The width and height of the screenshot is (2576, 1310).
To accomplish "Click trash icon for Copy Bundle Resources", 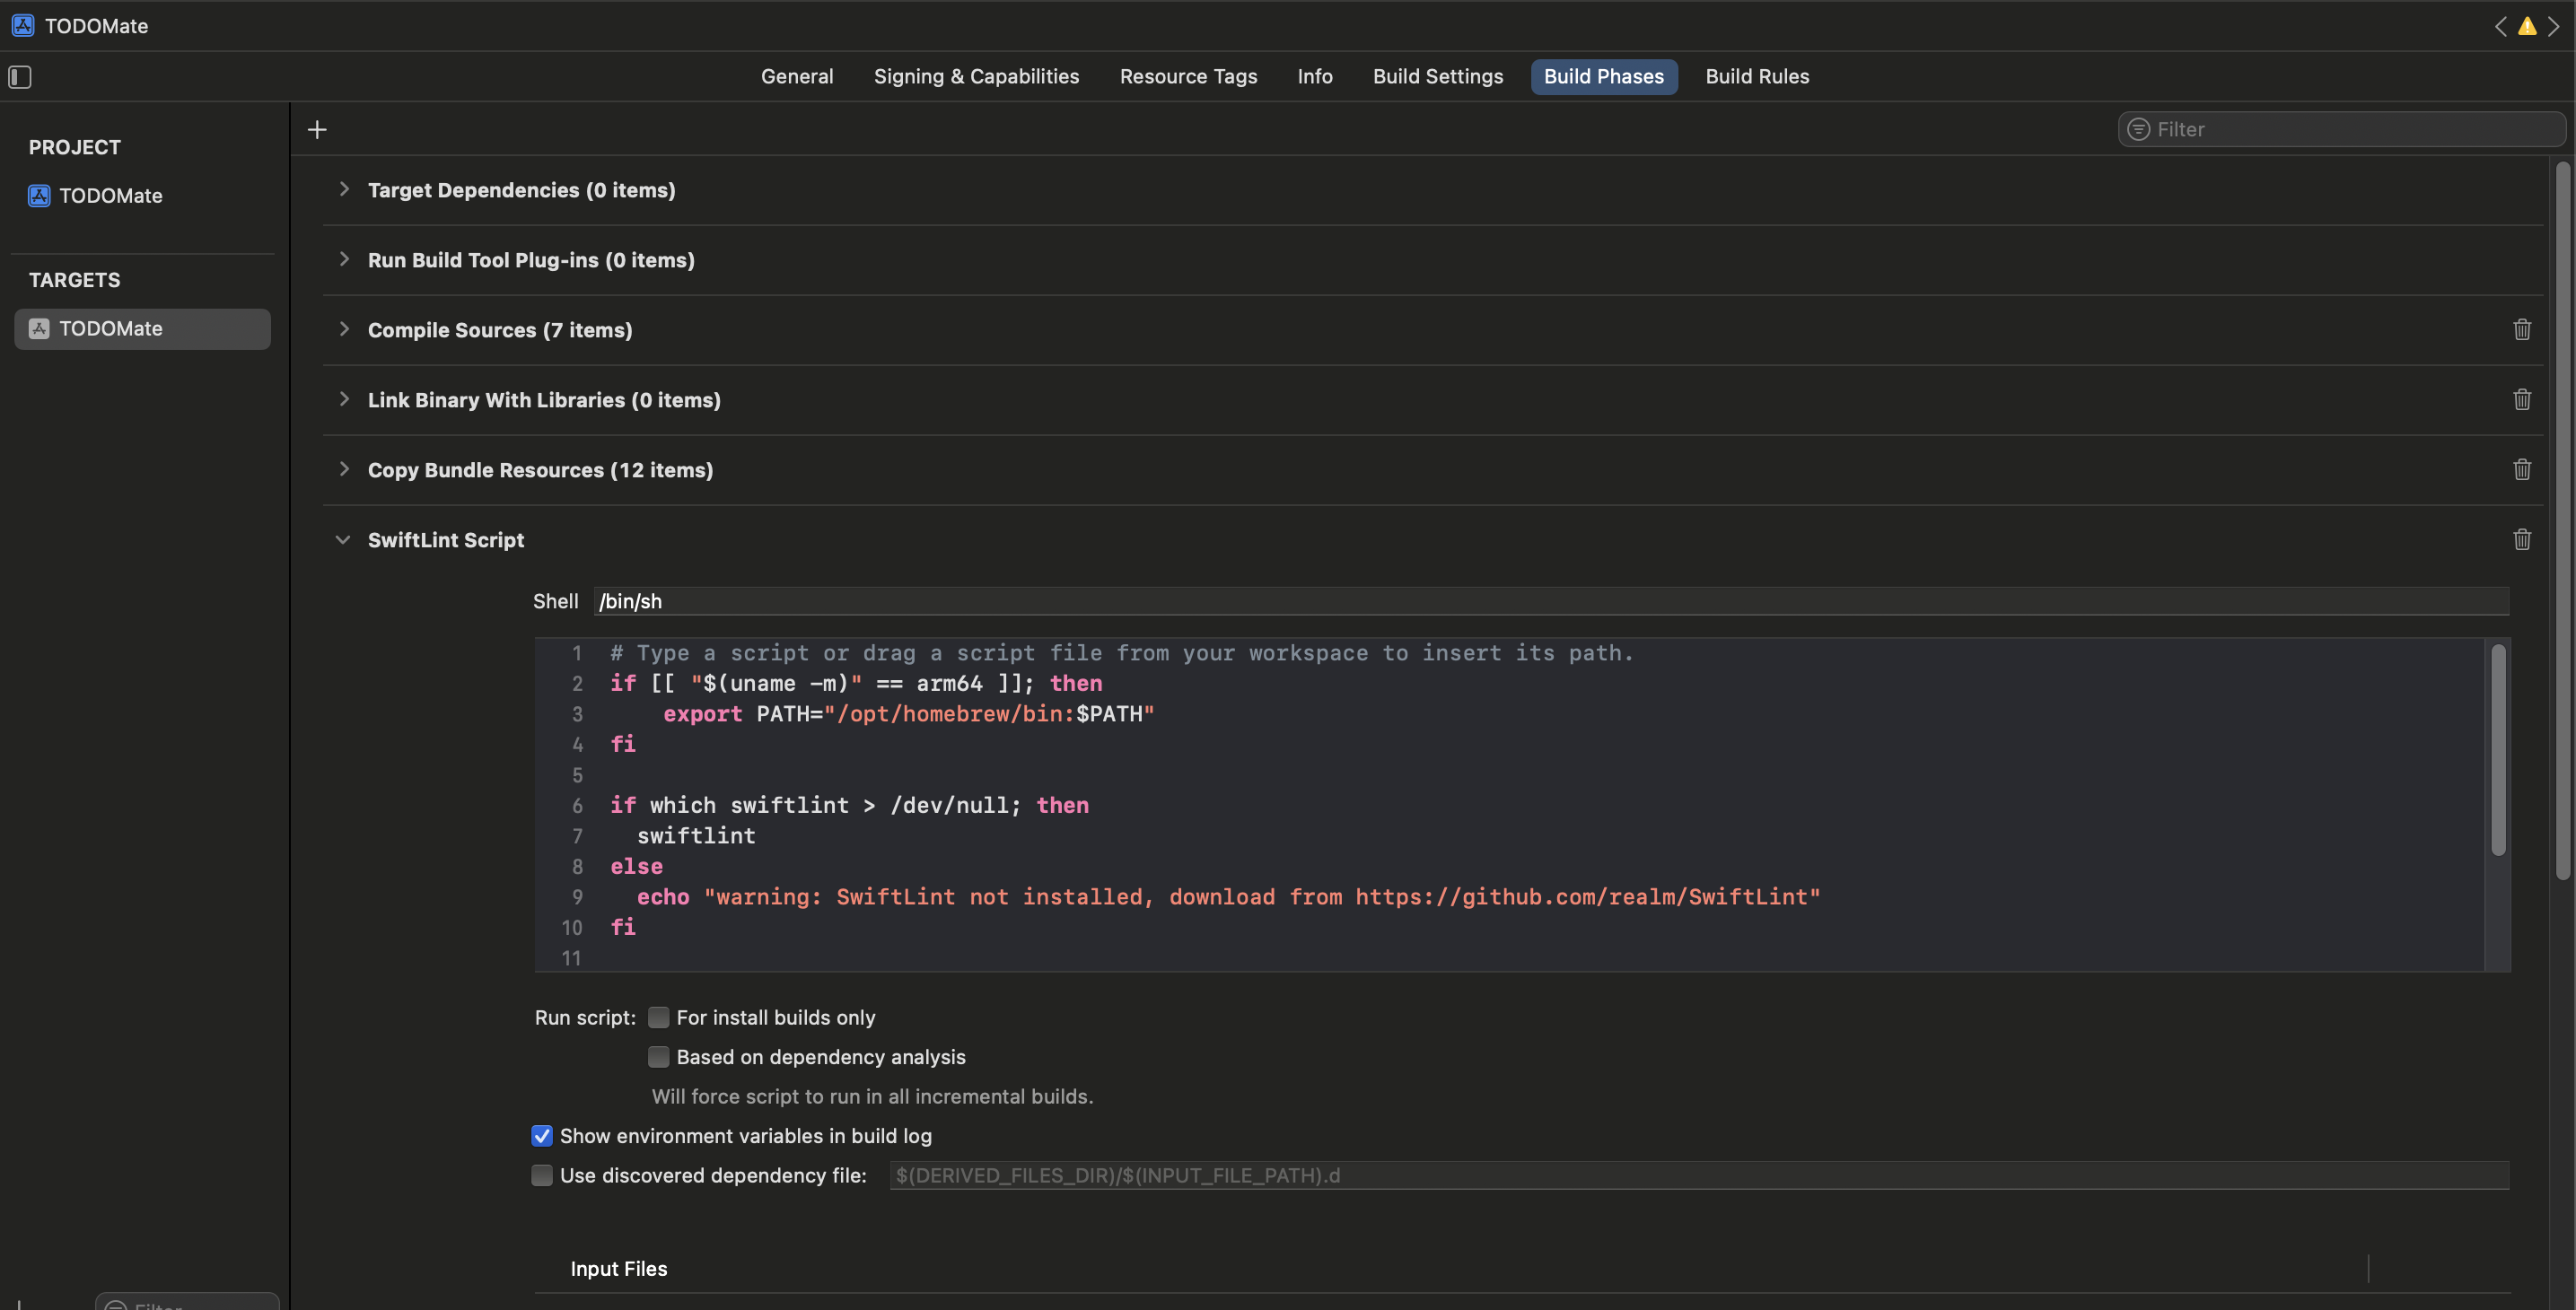I will coord(2521,470).
